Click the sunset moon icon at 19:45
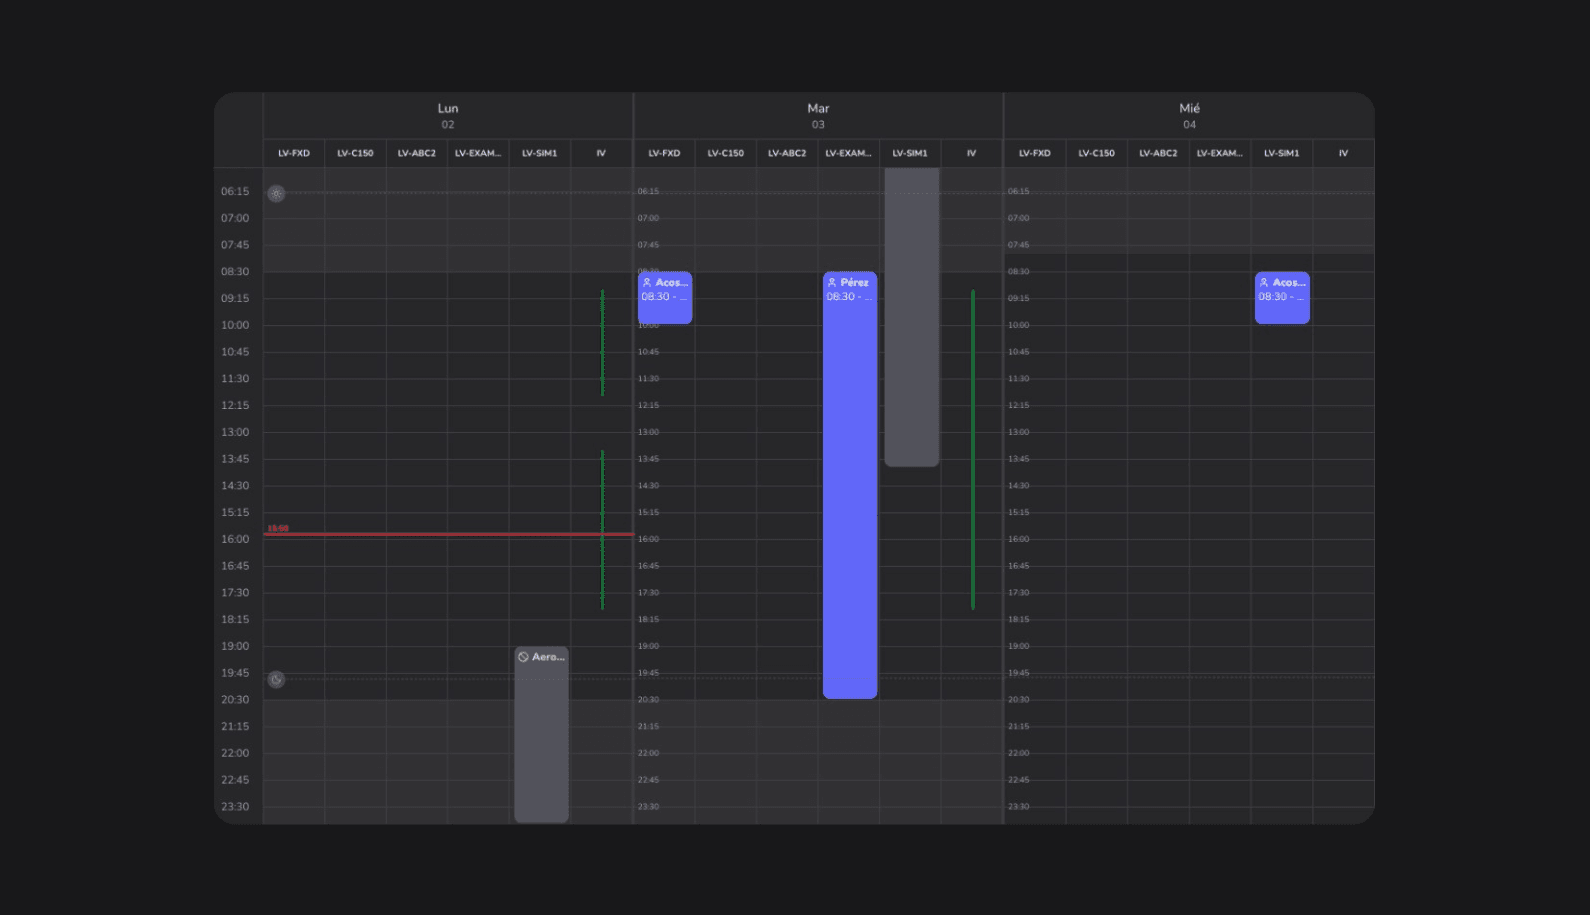The width and height of the screenshot is (1590, 915). [x=277, y=680]
